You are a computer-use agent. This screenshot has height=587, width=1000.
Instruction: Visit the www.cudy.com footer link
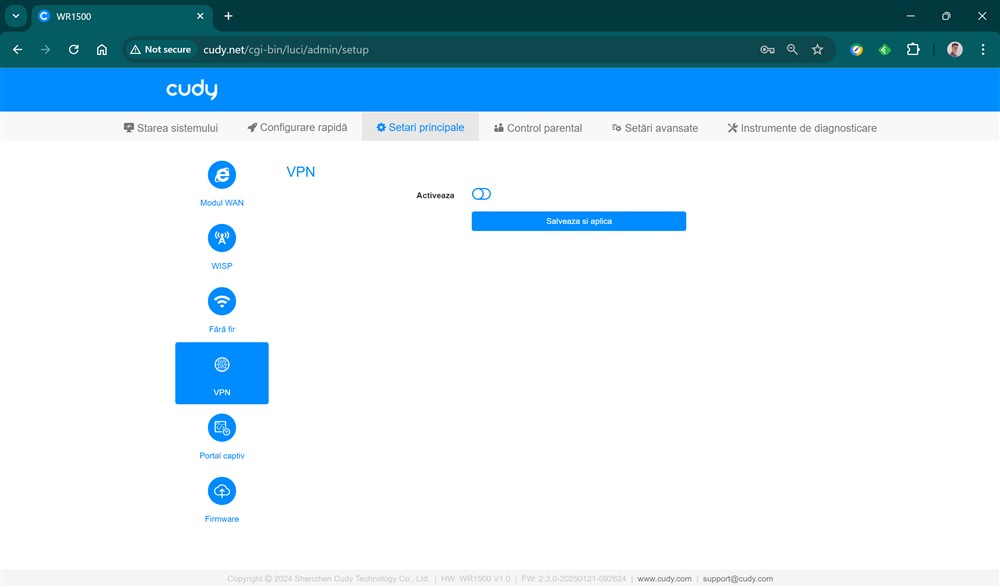(x=664, y=578)
